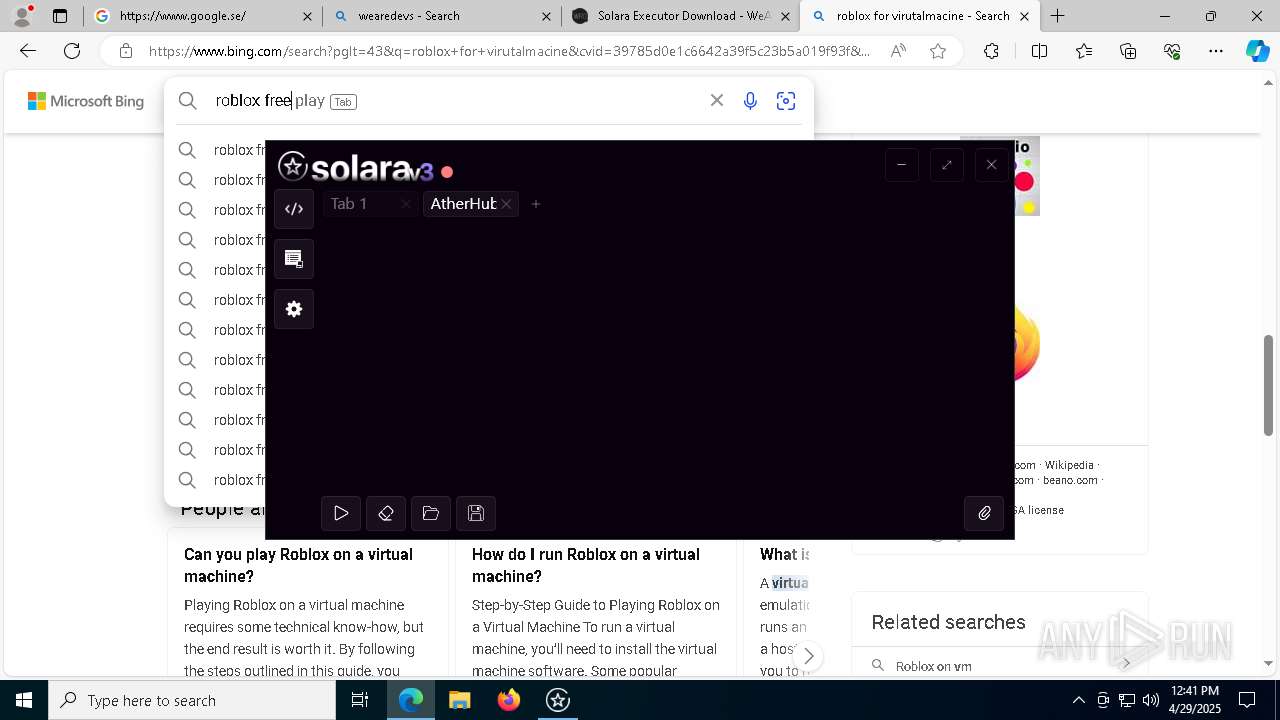This screenshot has width=1280, height=720.
Task: Save script with Solara floppy disk icon
Action: pos(476,513)
